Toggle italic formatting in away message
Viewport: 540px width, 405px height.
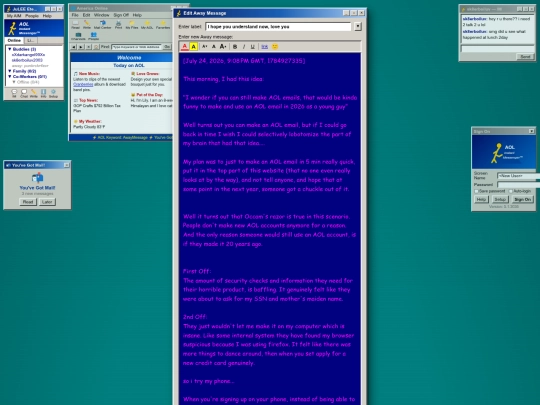point(244,46)
